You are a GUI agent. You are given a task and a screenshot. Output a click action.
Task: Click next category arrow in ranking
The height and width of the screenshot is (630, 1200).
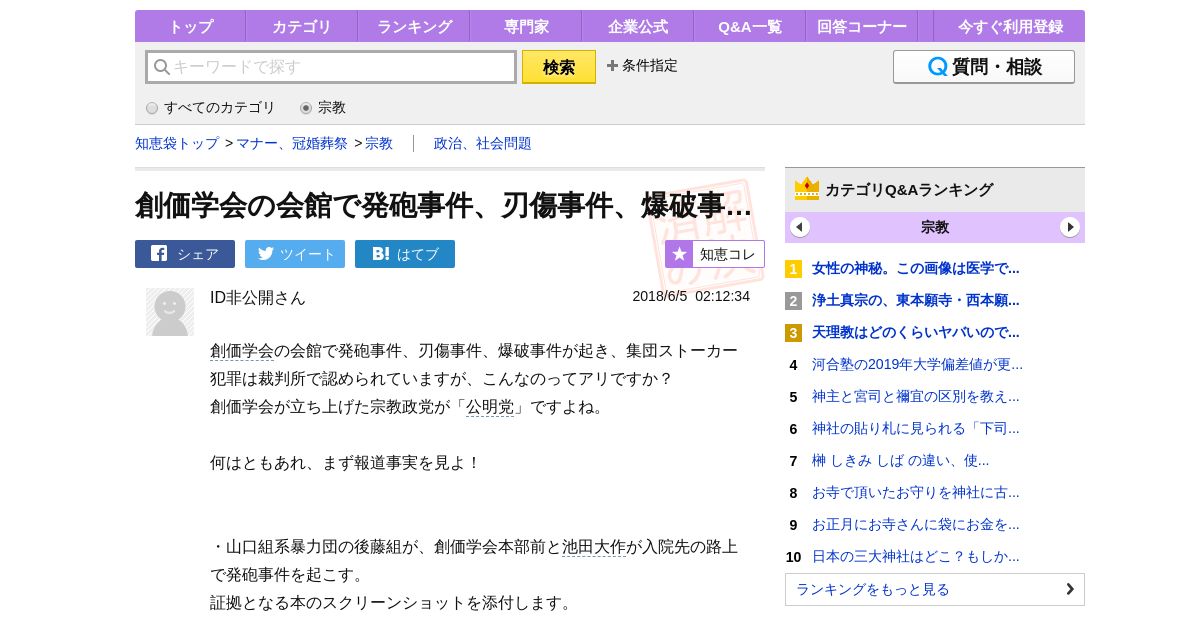click(1070, 227)
